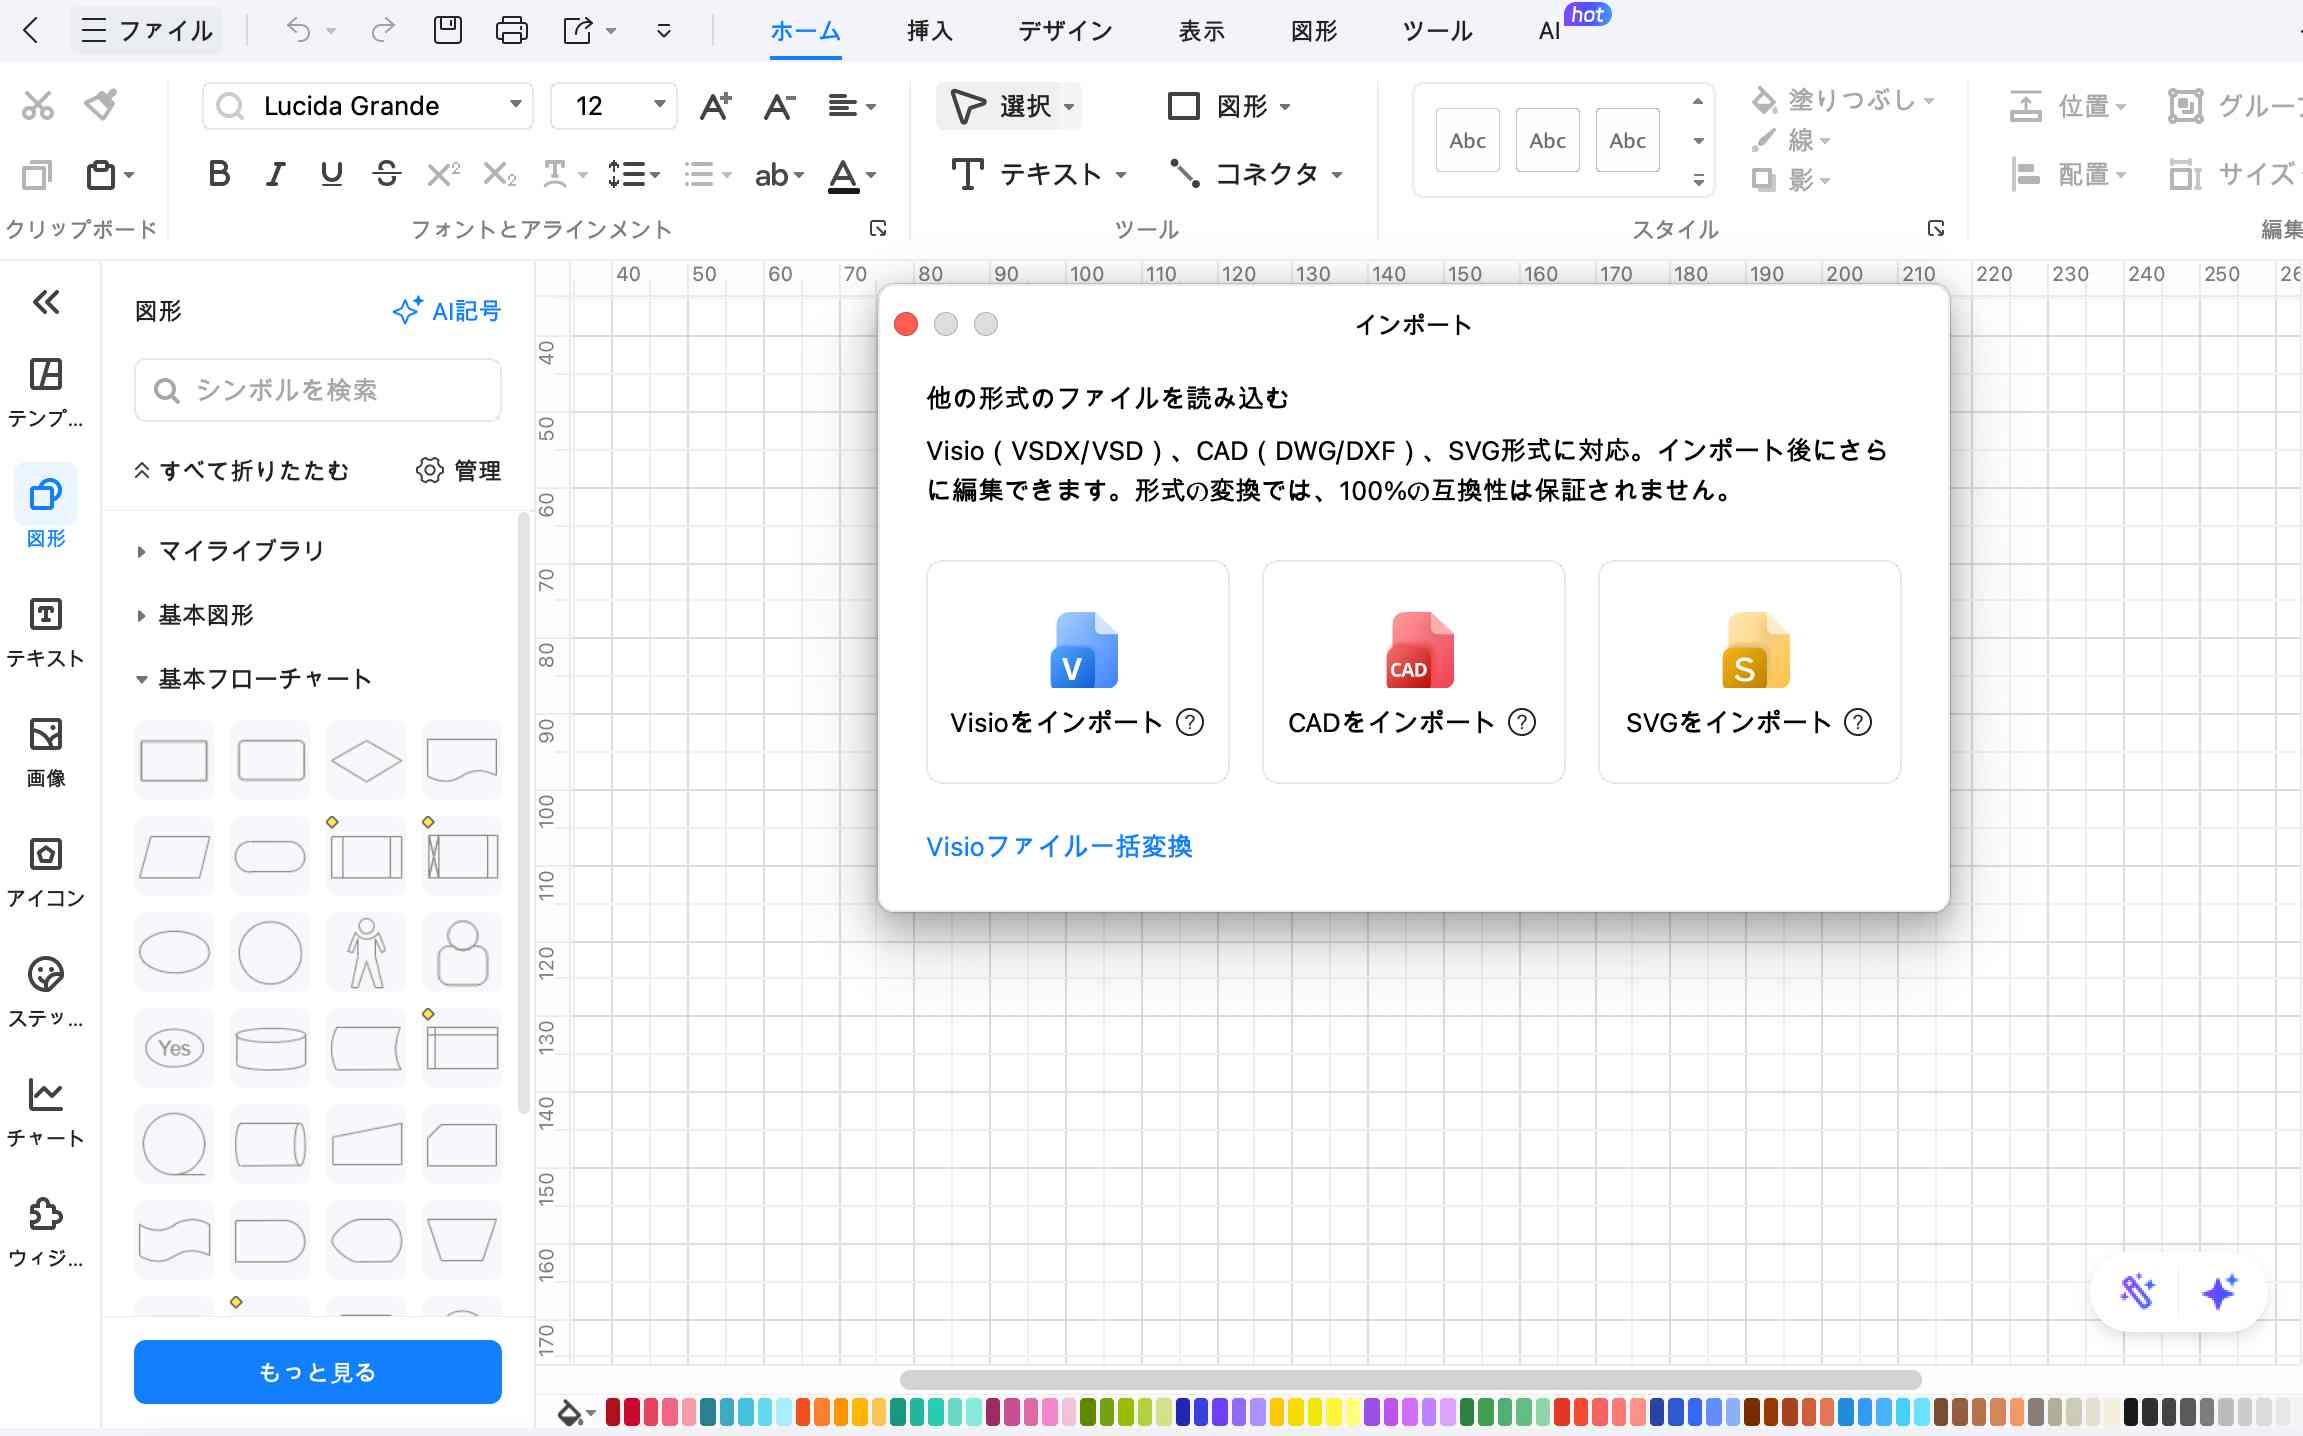The height and width of the screenshot is (1436, 2303).
Task: Click Visioをインポート card
Action: coord(1077,672)
